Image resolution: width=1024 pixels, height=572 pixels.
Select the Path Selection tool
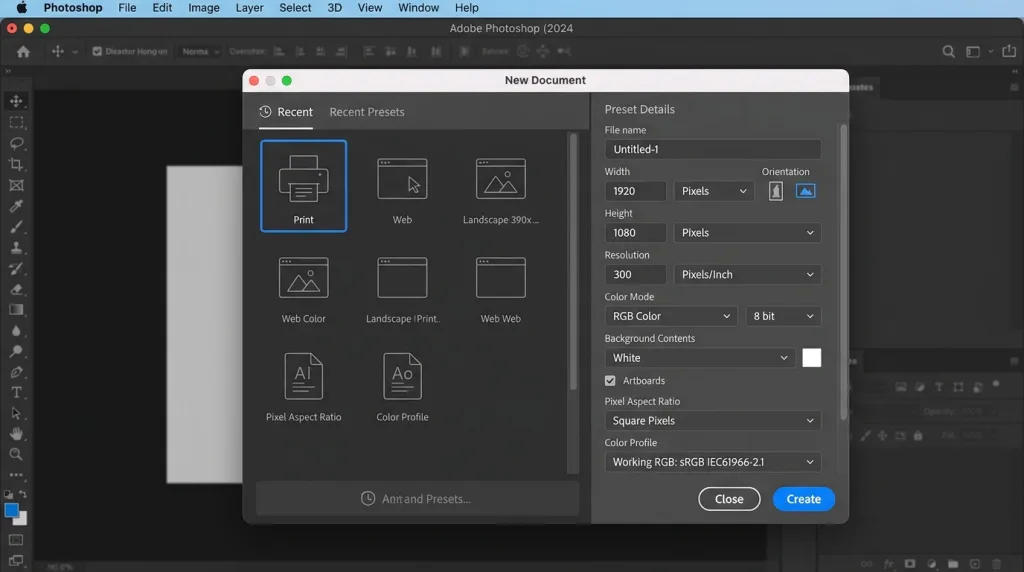pyautogui.click(x=16, y=413)
